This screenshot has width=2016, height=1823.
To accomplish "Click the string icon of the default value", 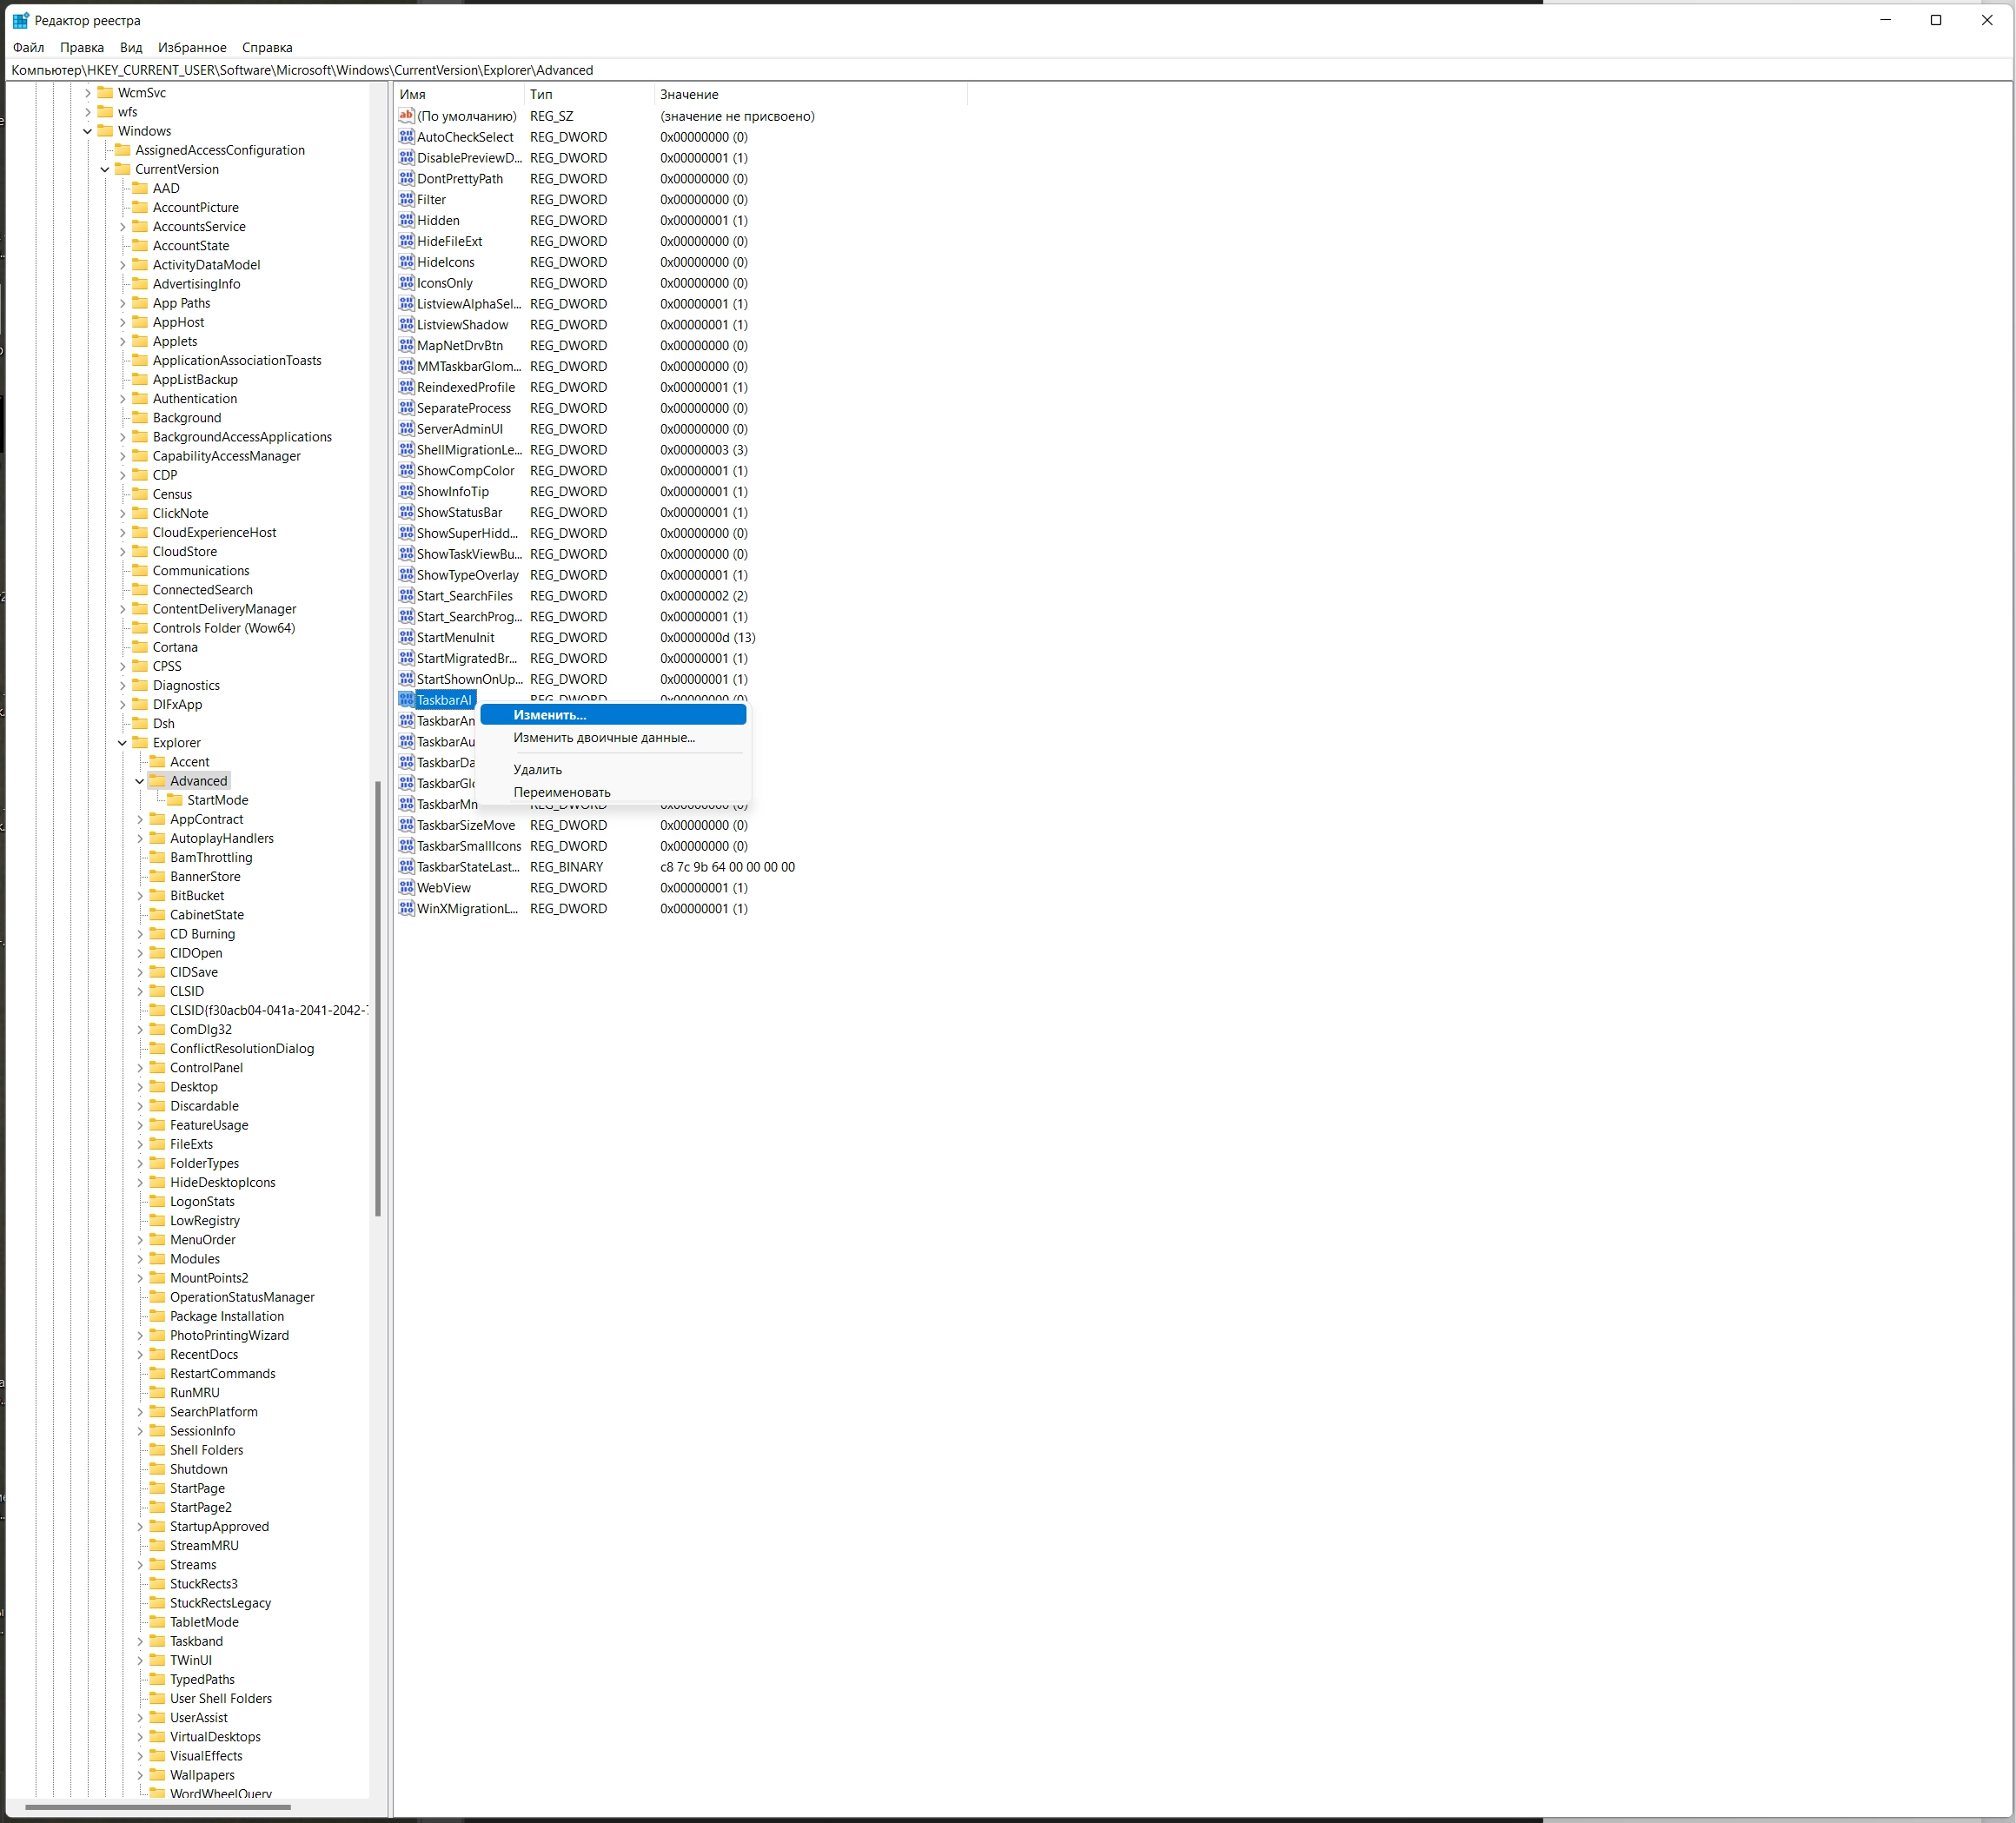I will 406,116.
